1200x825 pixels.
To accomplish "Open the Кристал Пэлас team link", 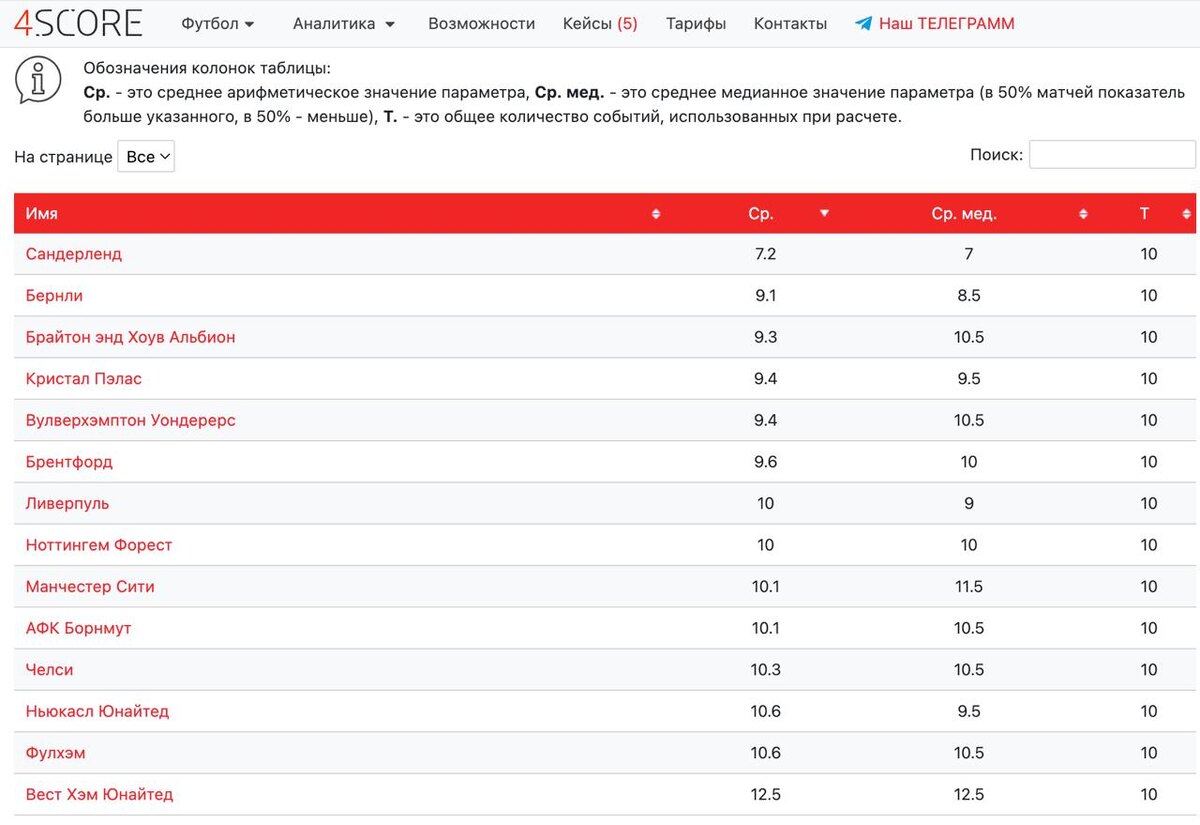I will click(x=84, y=379).
